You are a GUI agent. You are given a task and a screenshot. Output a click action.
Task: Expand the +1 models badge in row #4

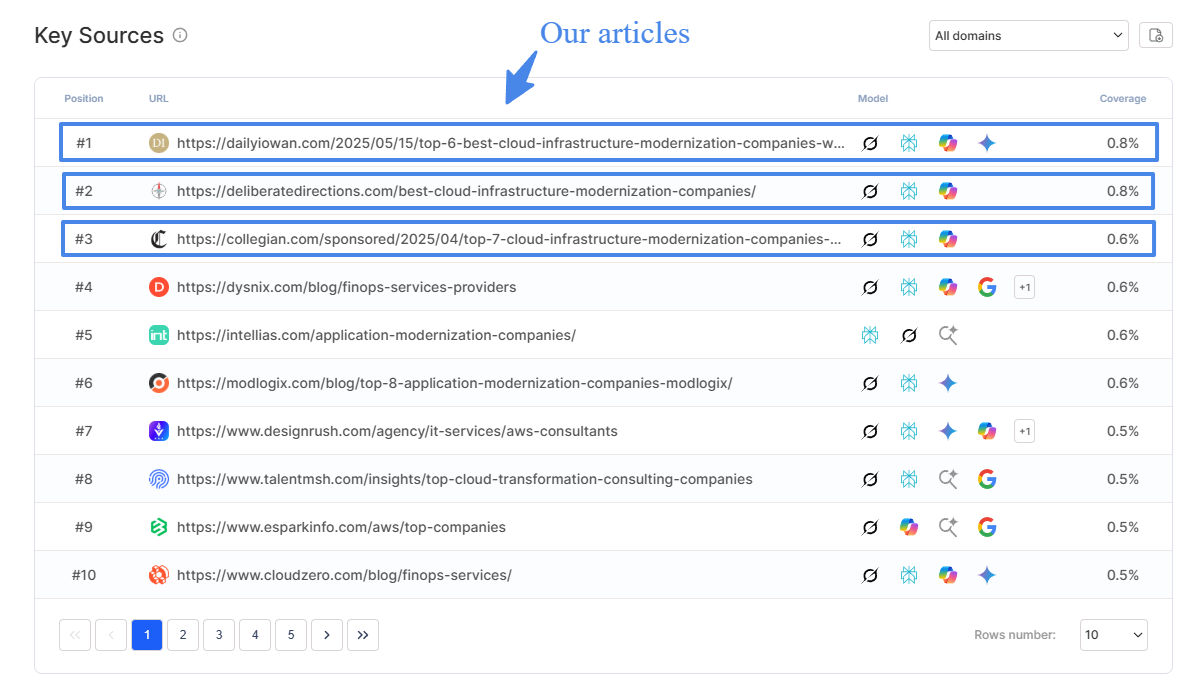tap(1024, 287)
